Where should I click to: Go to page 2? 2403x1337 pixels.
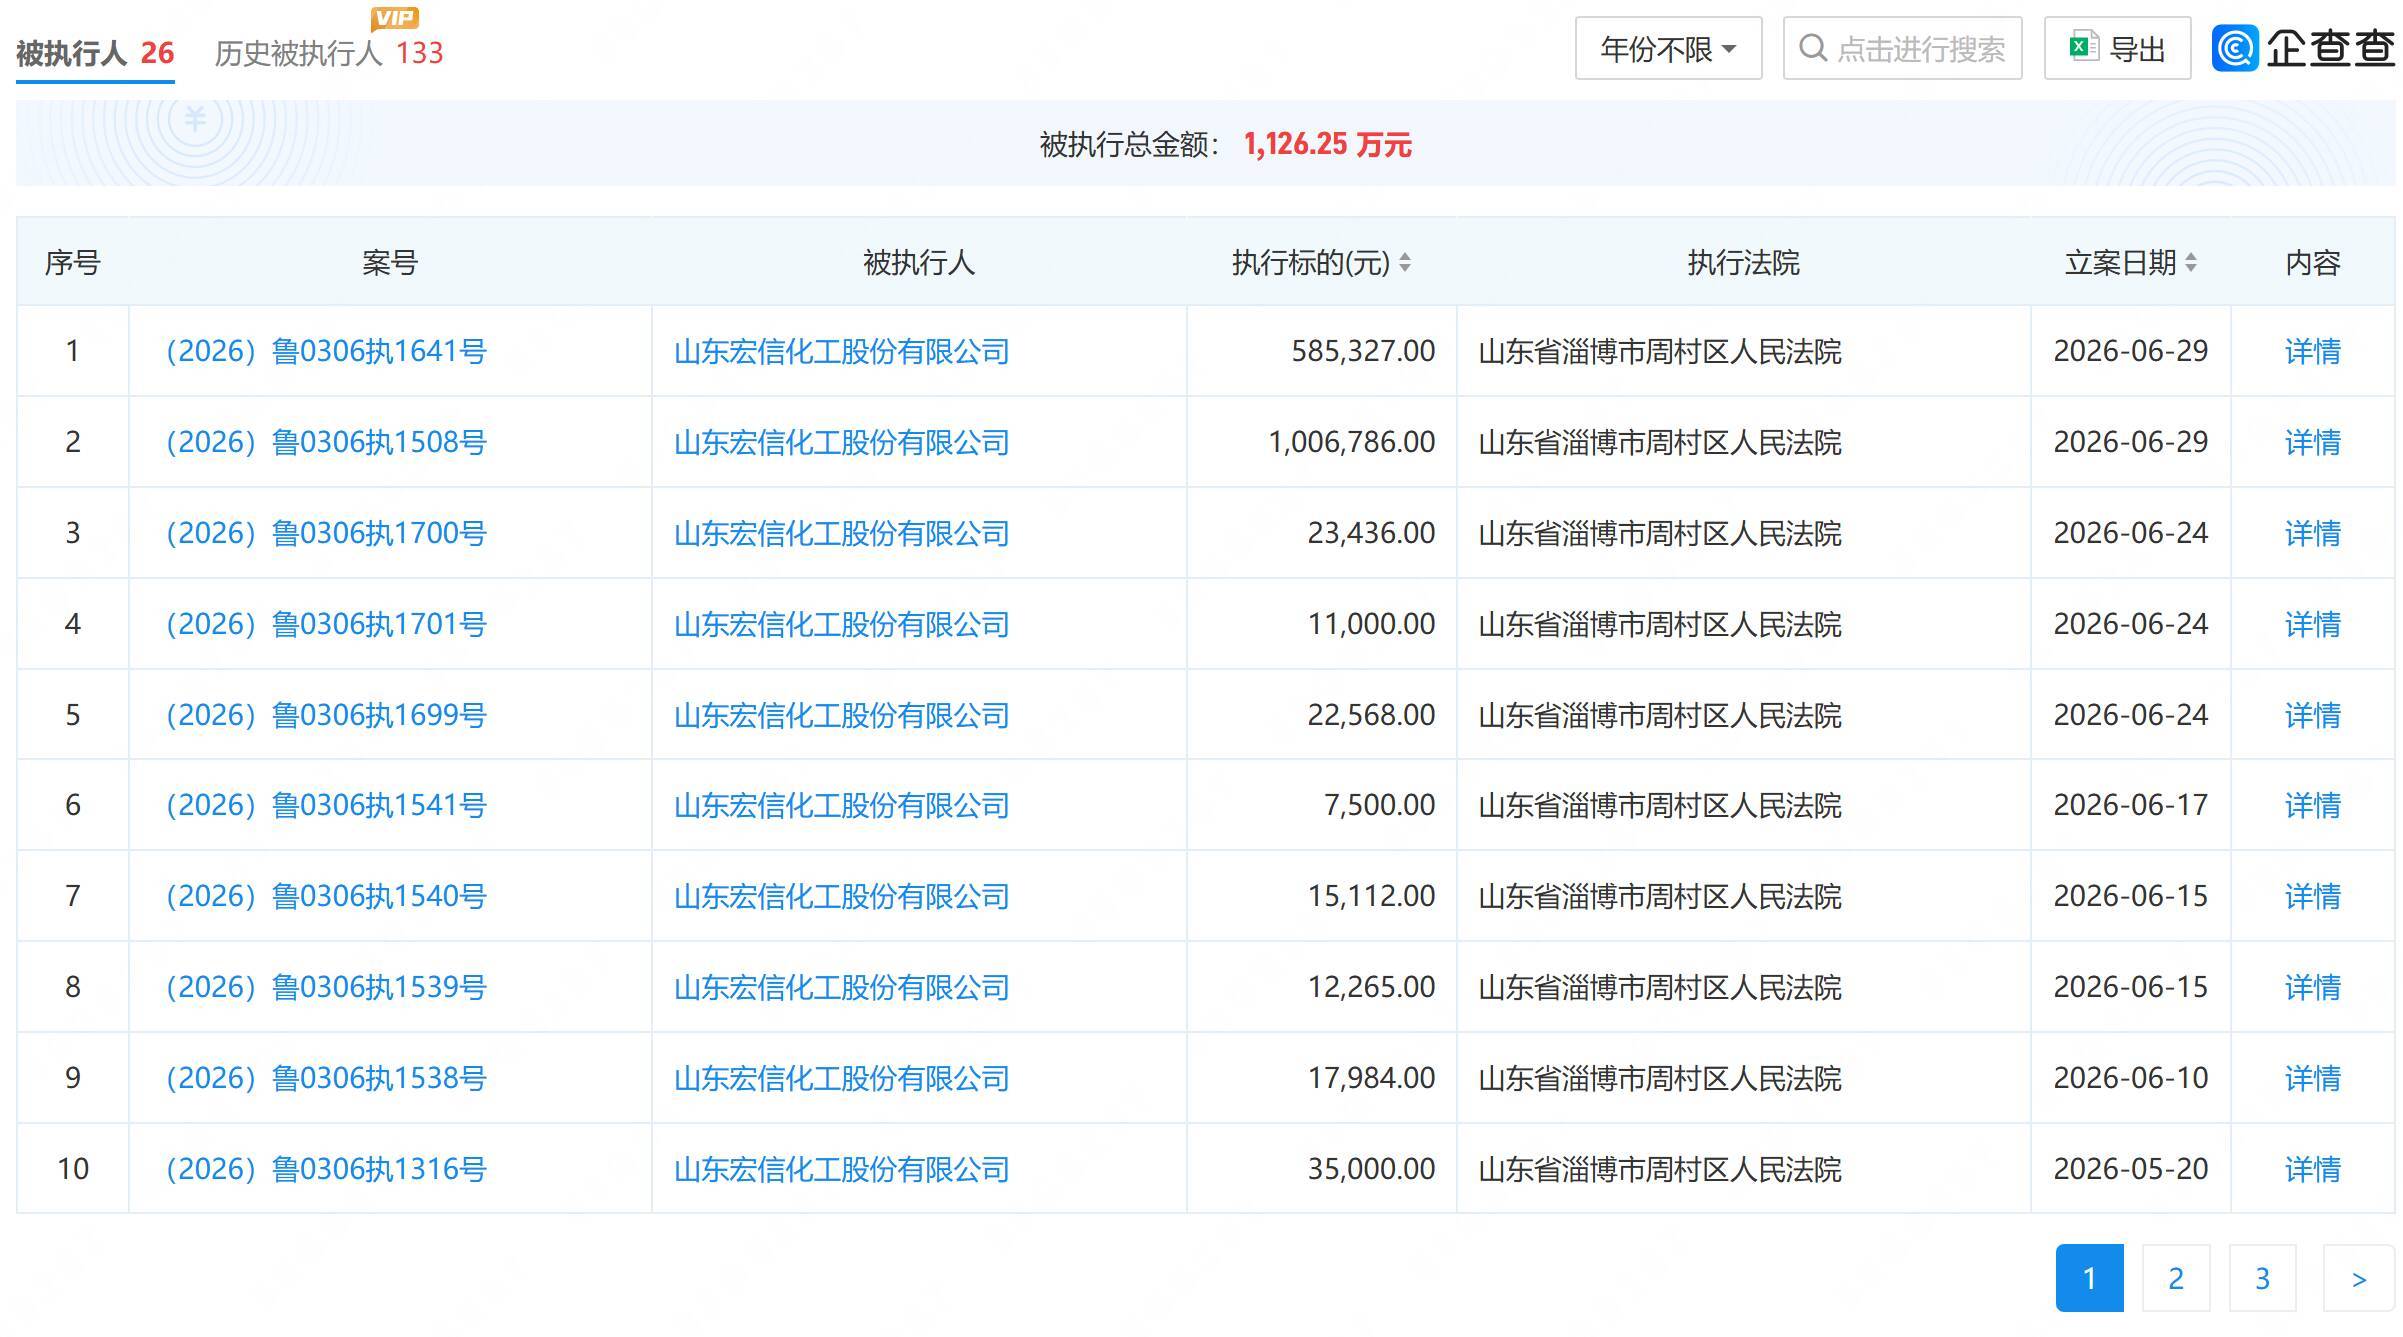(2176, 1278)
